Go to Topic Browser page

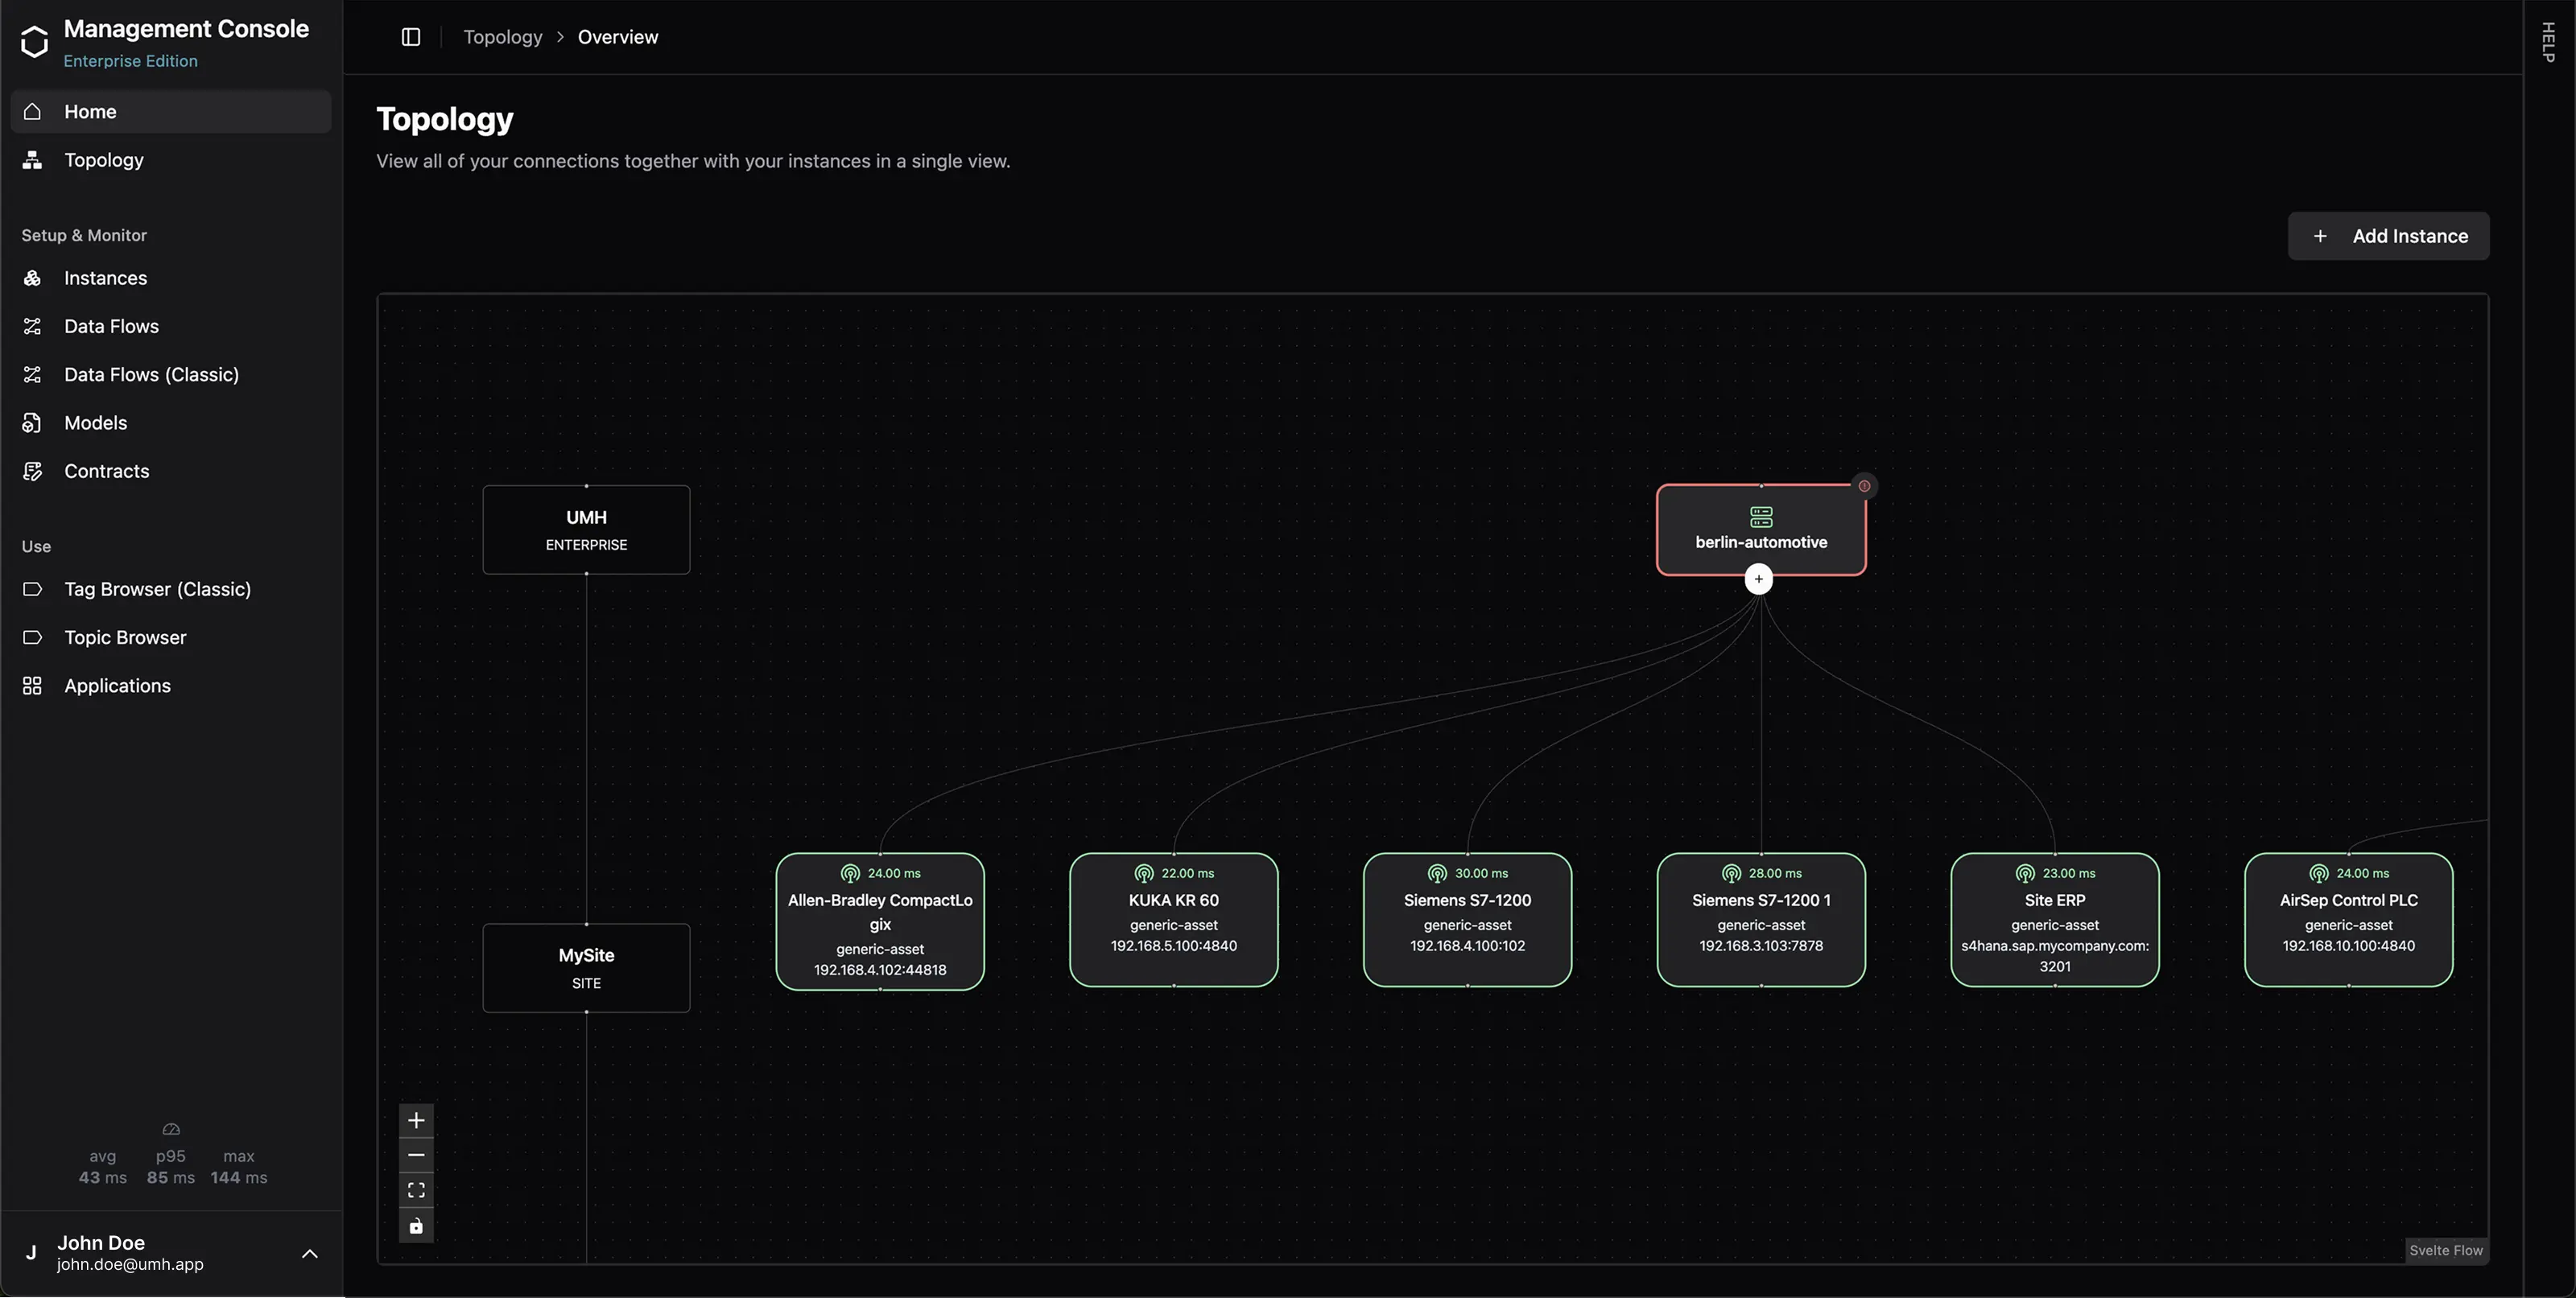pyautogui.click(x=125, y=637)
